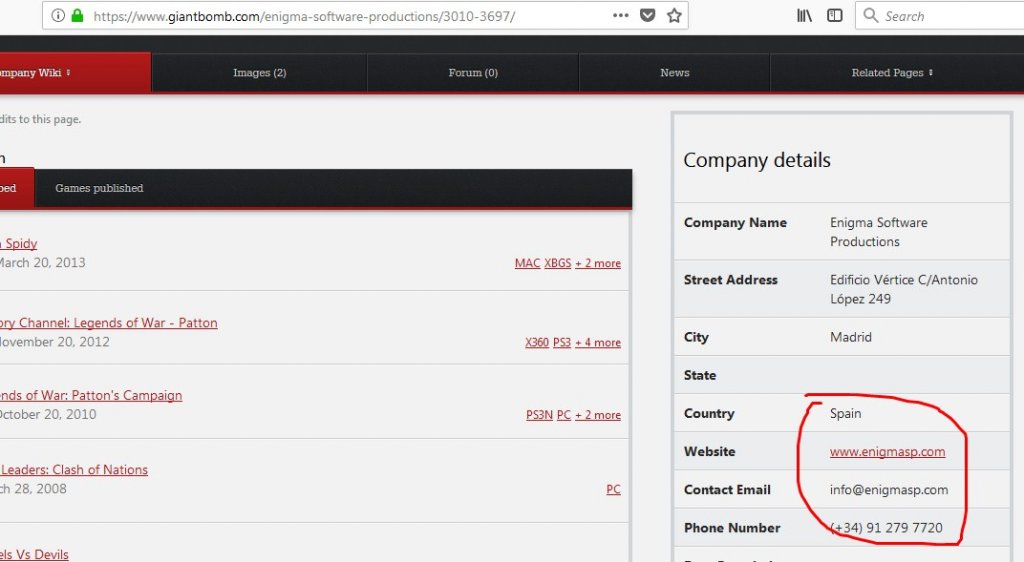Go to the News tab

[675, 72]
